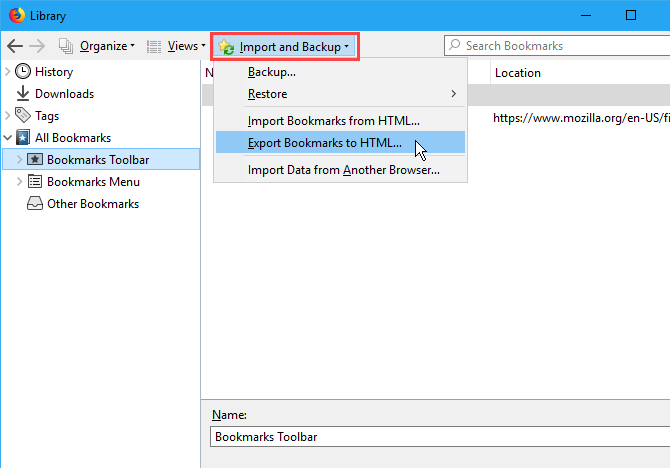Go back with the left arrow button

[x=15, y=46]
